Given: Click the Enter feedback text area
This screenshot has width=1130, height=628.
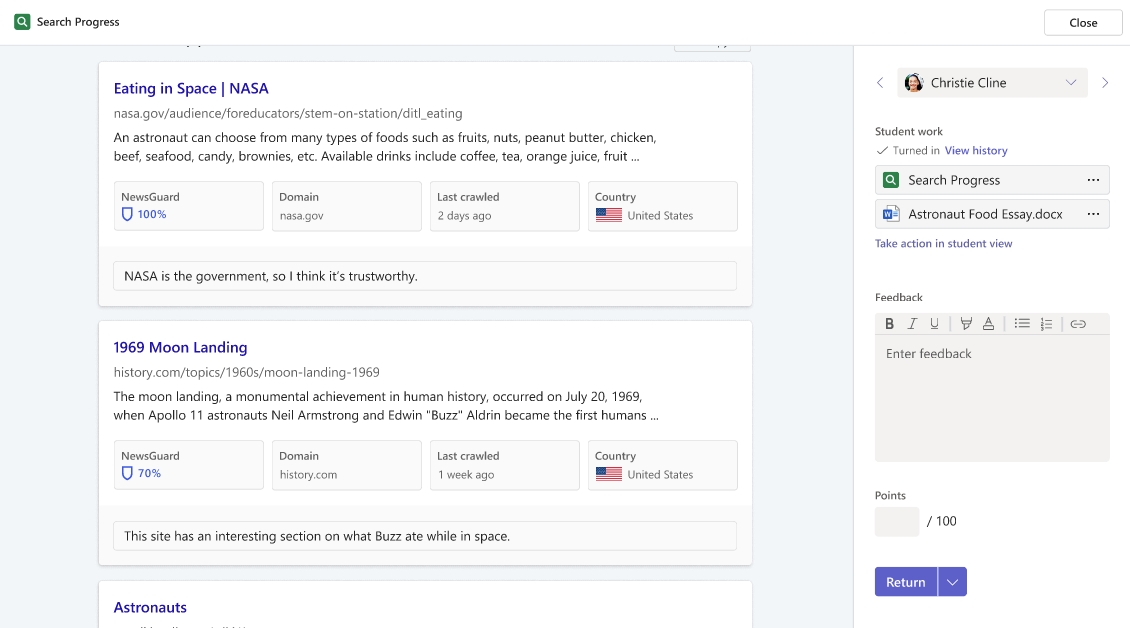Looking at the screenshot, I should (991, 397).
